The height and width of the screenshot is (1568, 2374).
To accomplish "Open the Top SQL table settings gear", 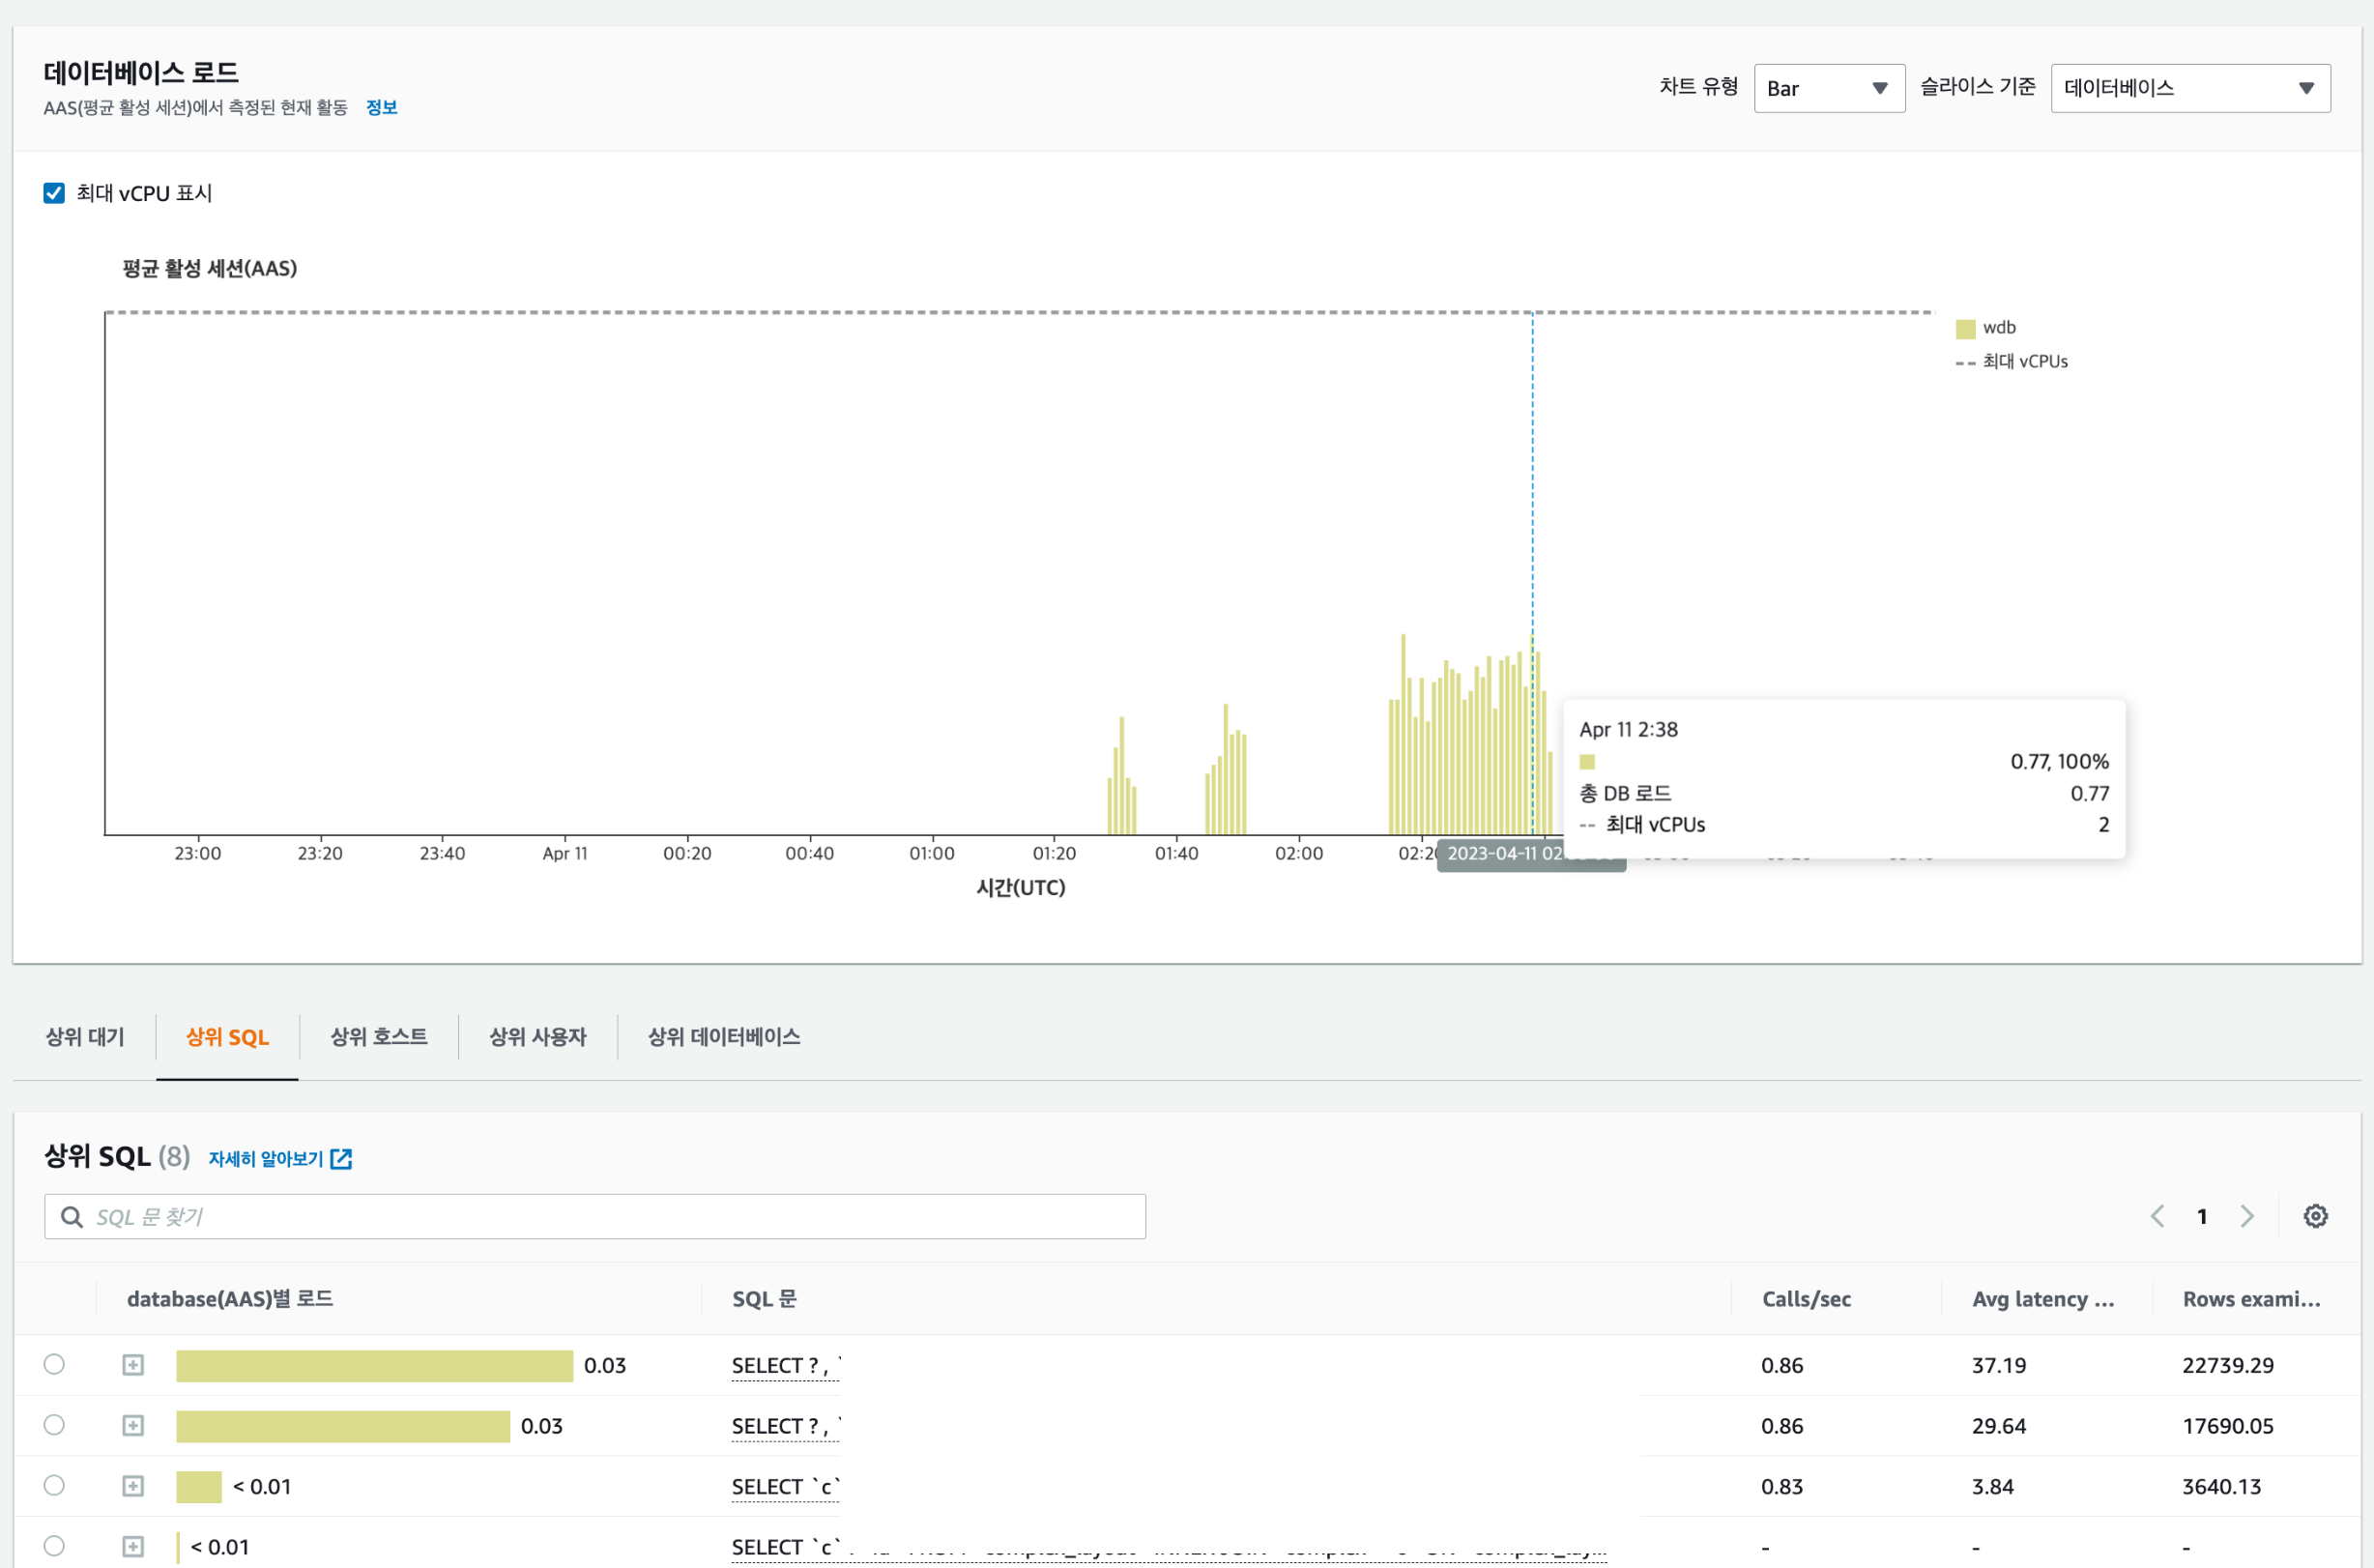I will tap(2315, 1216).
